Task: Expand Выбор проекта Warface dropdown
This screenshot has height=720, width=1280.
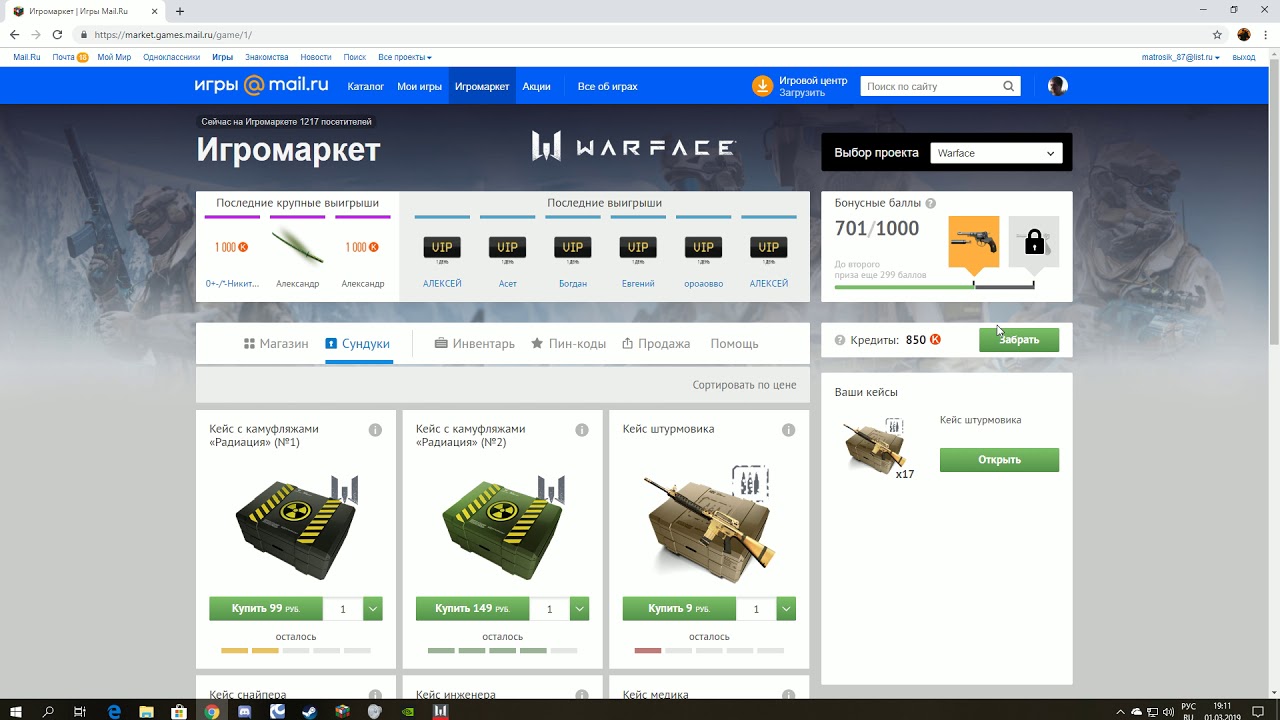Action: coord(995,153)
